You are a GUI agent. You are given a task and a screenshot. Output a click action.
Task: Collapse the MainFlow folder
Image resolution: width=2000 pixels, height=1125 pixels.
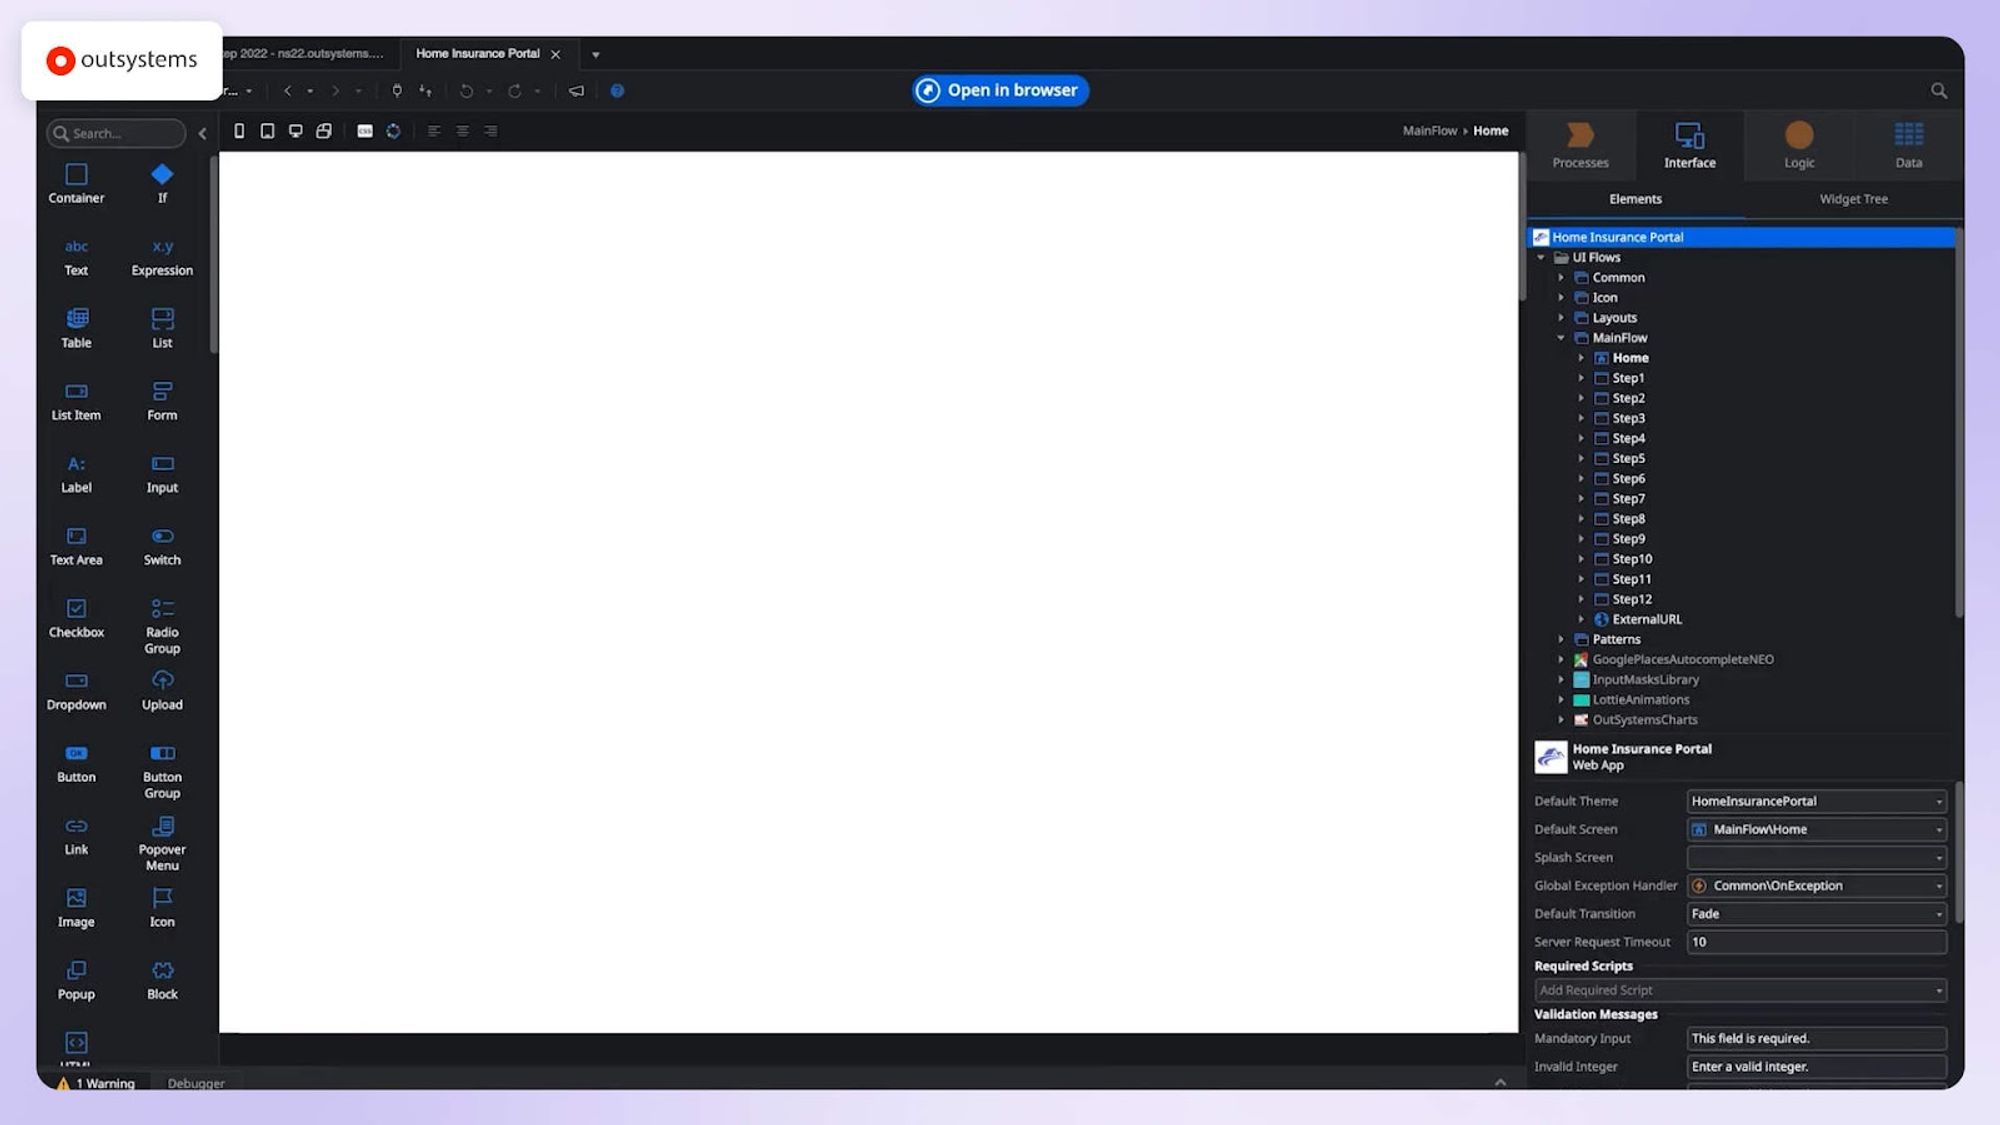(x=1561, y=338)
